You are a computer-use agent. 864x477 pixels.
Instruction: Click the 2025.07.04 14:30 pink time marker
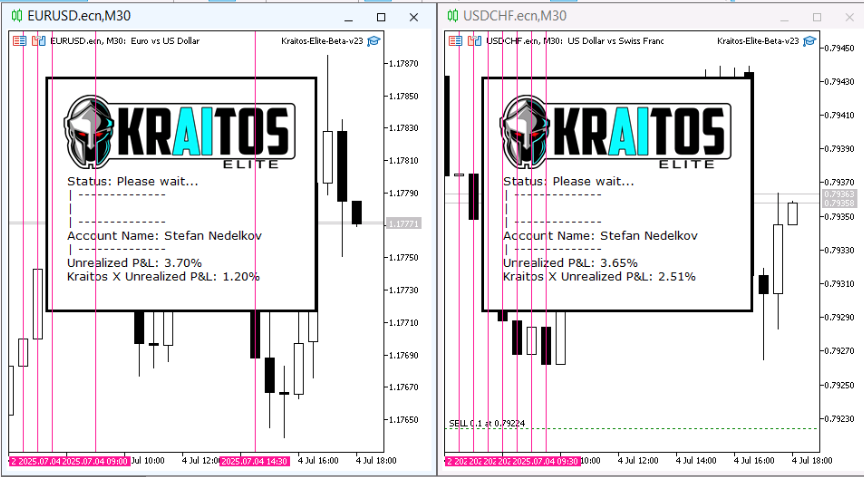254,460
